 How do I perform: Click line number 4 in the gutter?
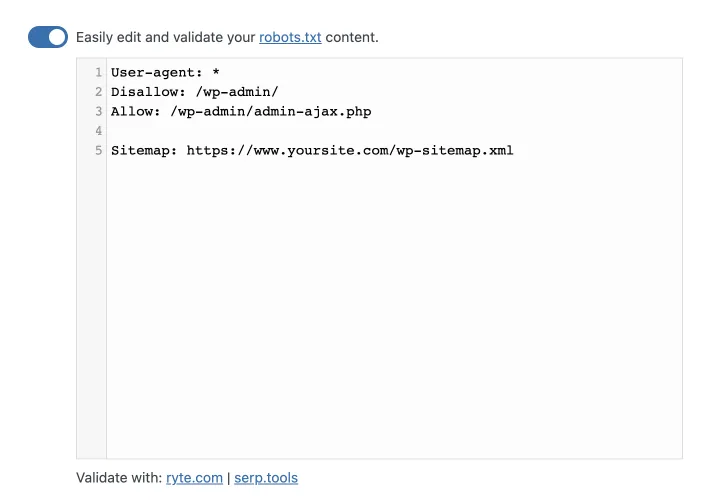coord(99,131)
